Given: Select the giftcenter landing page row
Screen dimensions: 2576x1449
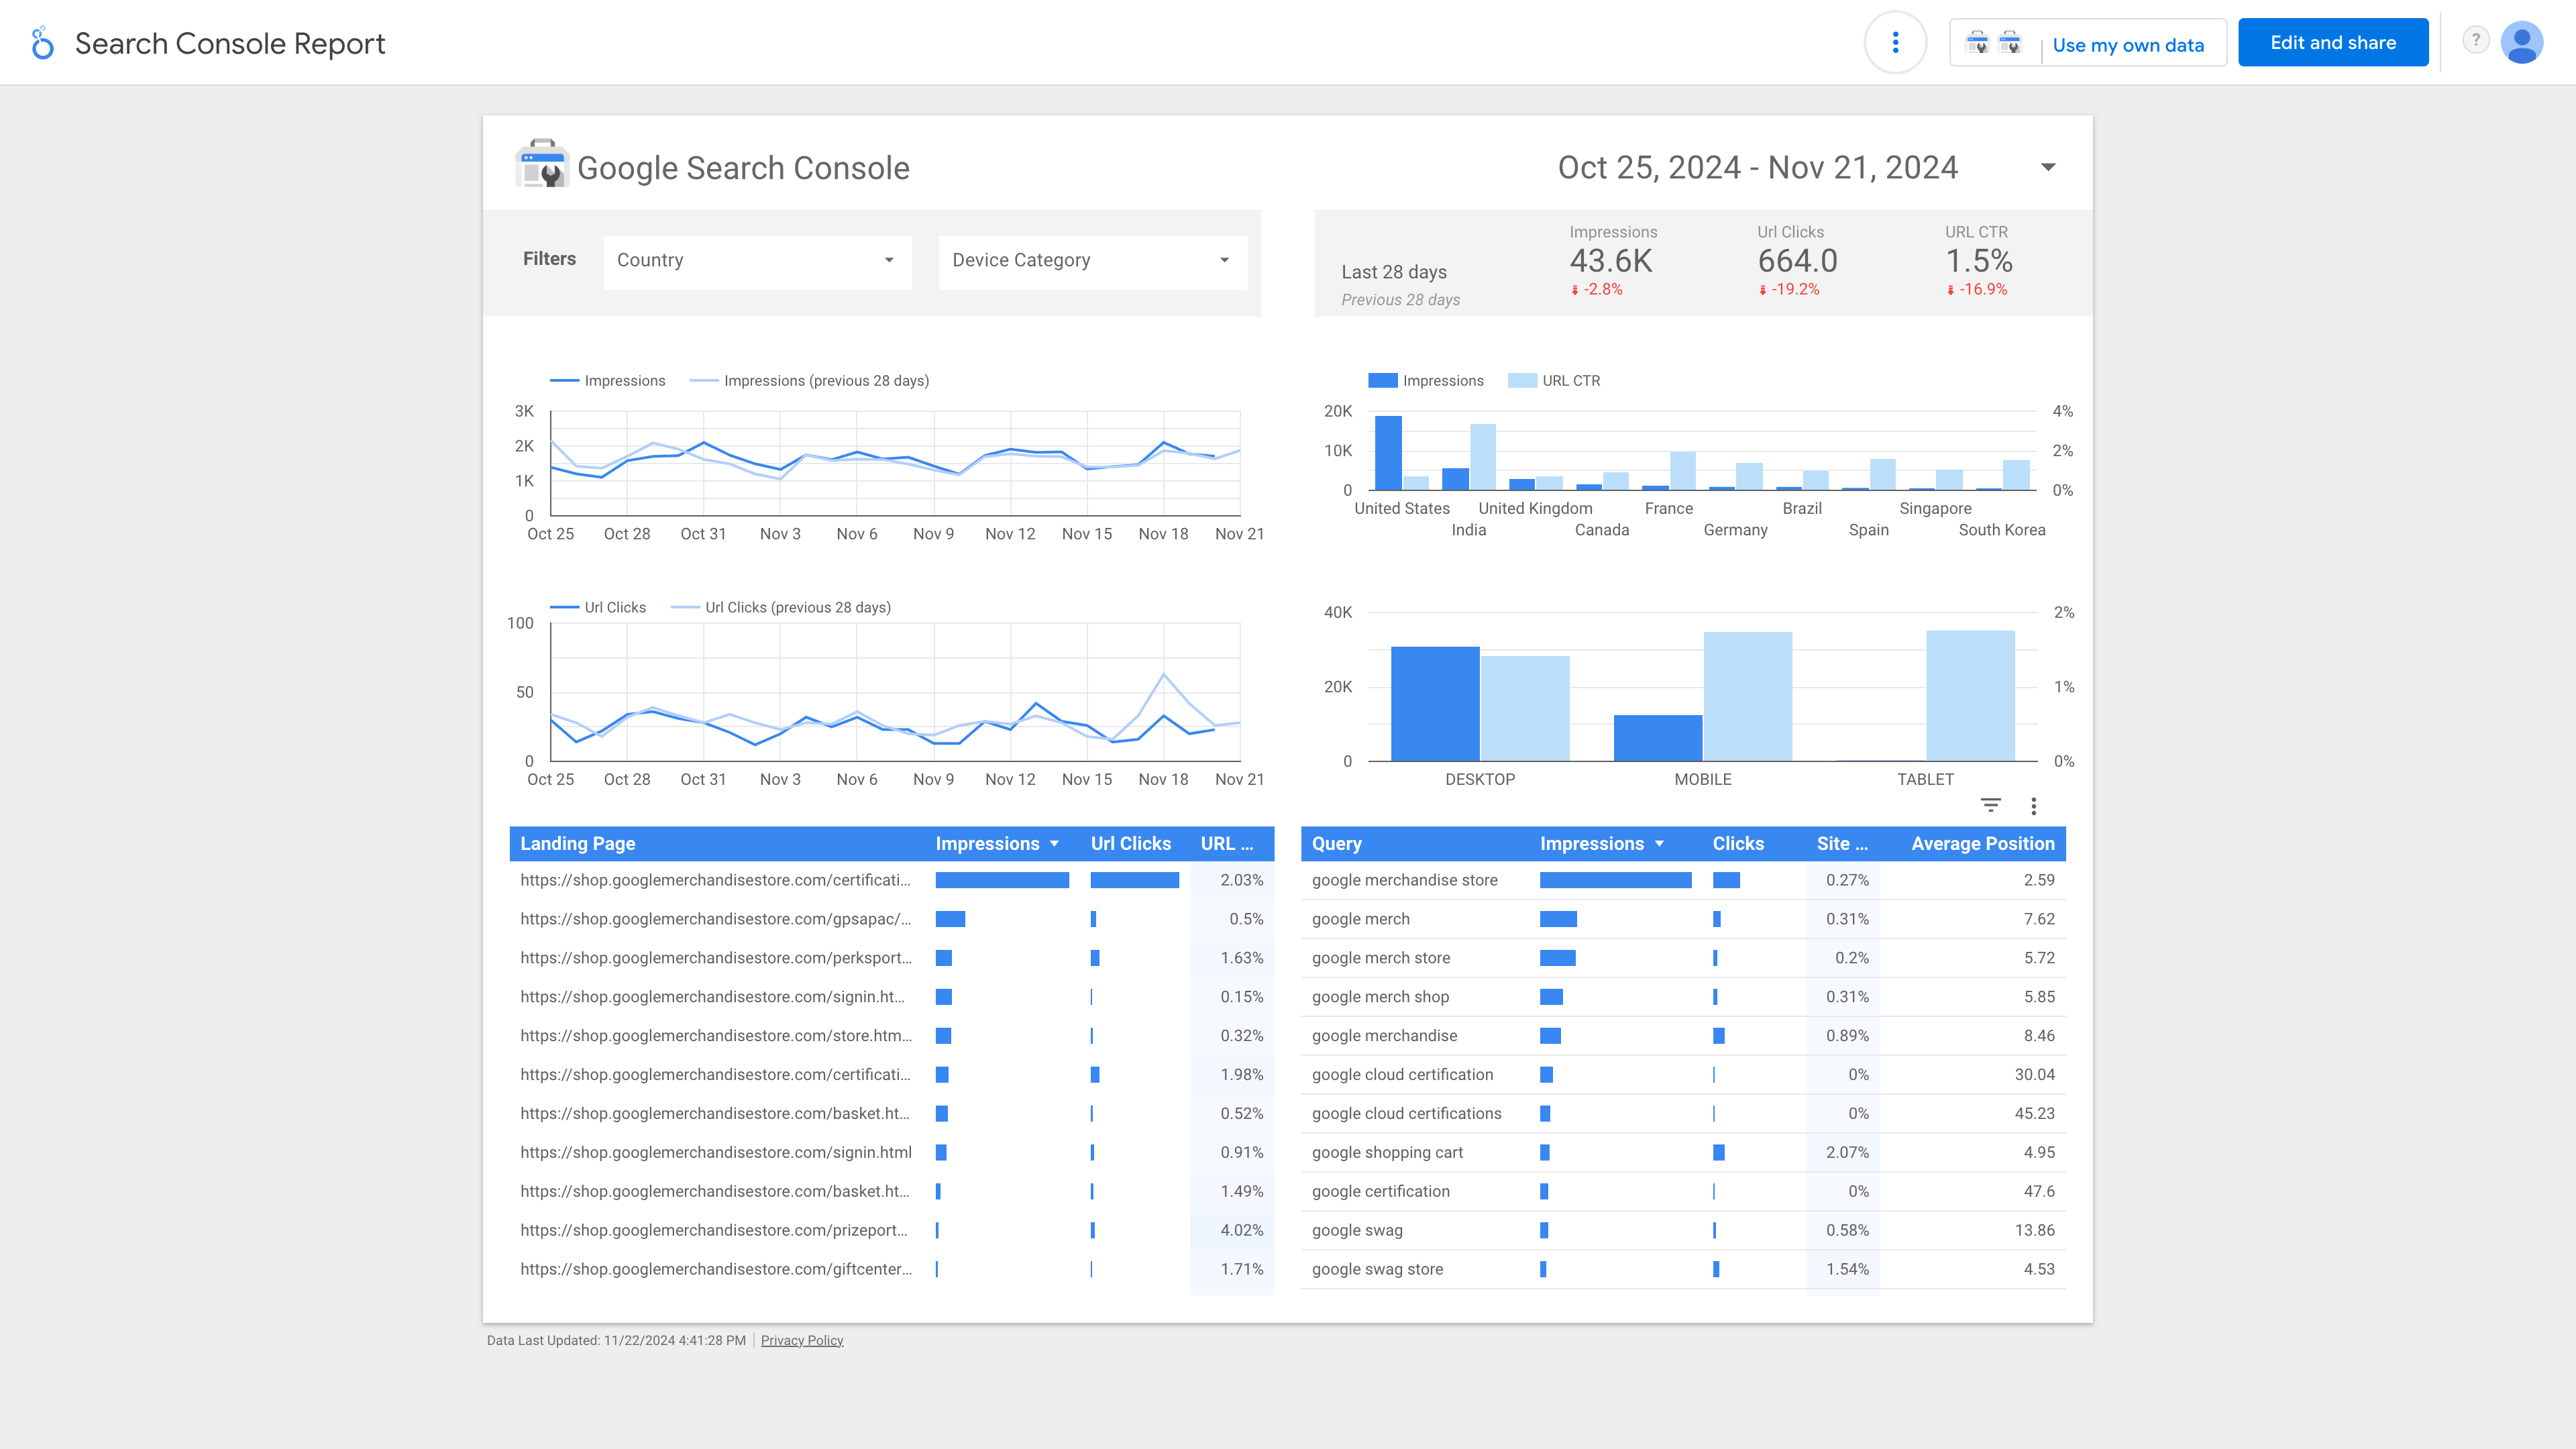Looking at the screenshot, I should 892,1270.
